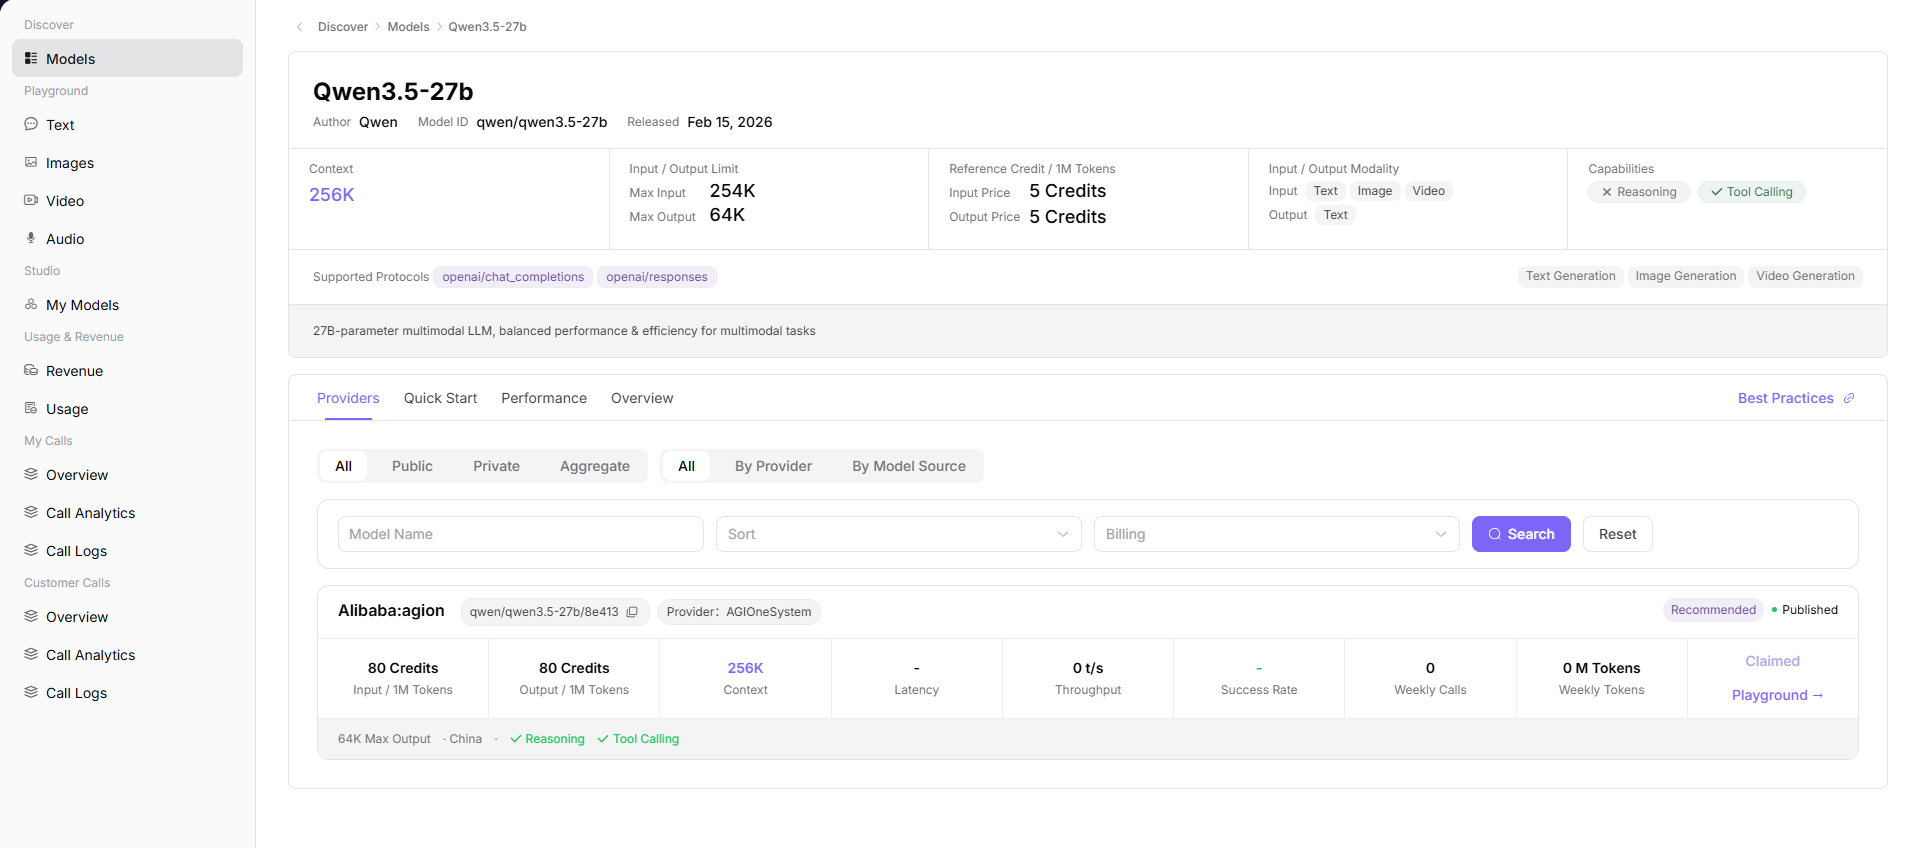The image size is (1906, 848).
Task: Switch to the Providers tab
Action: pyautogui.click(x=348, y=398)
